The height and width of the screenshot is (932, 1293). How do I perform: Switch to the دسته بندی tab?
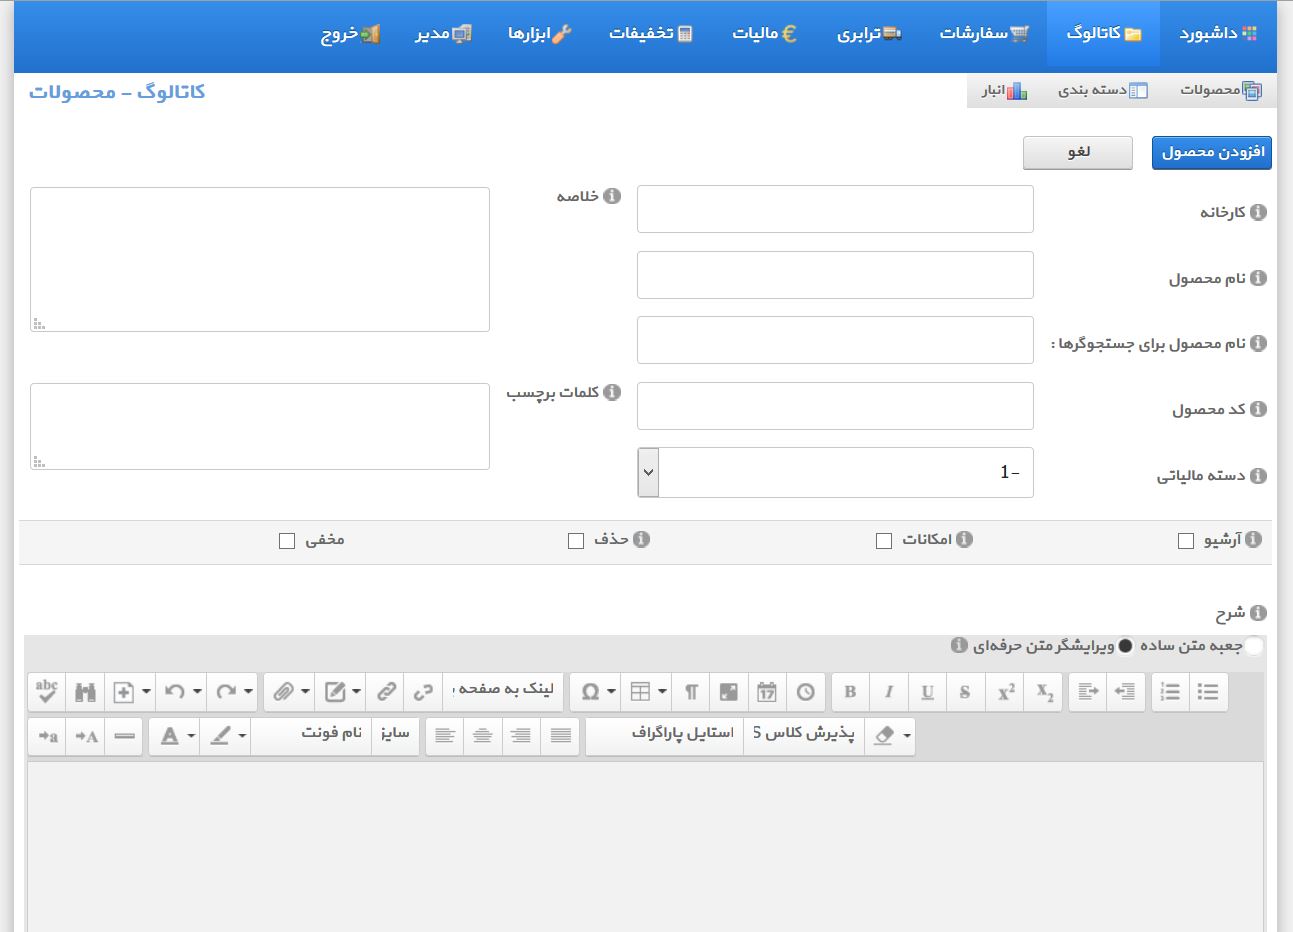tap(1103, 90)
